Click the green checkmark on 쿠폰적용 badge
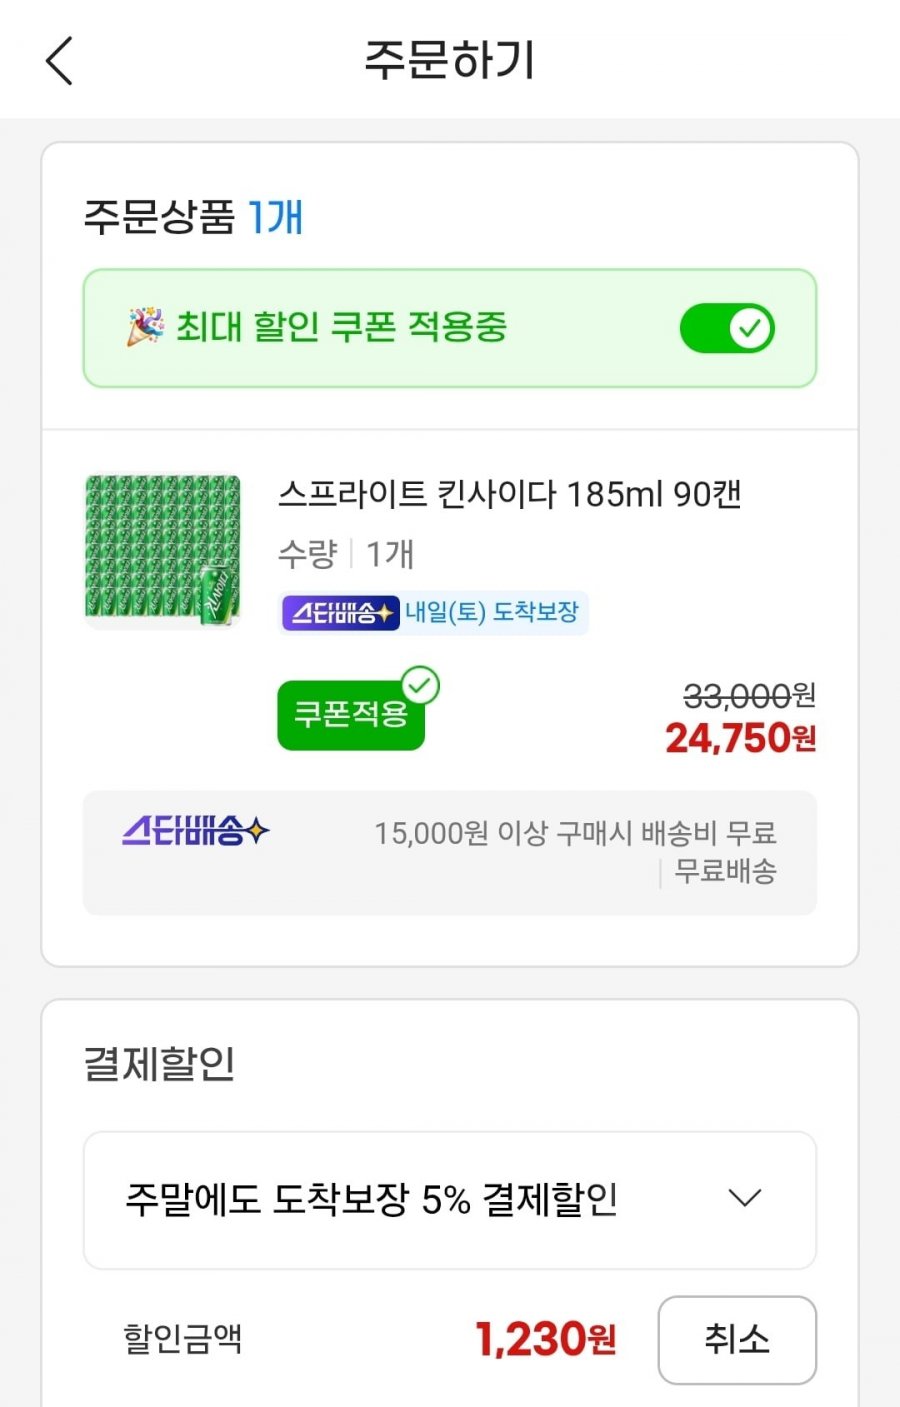Screen dimensions: 900x1407 click(x=420, y=686)
